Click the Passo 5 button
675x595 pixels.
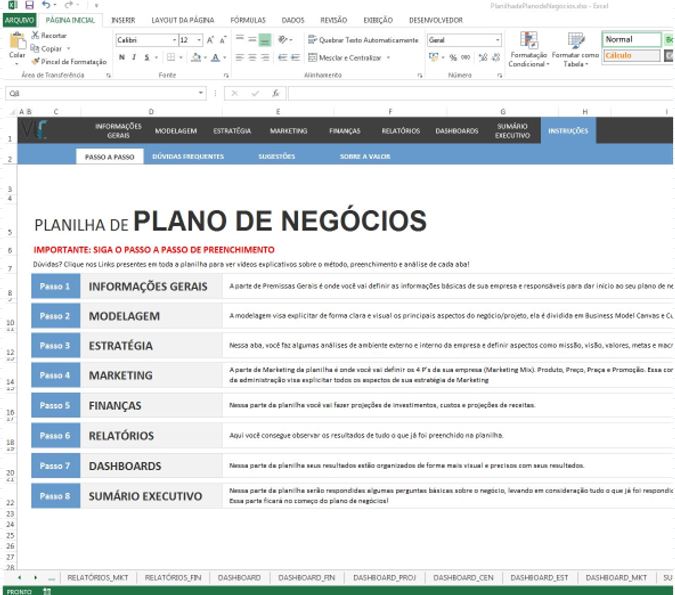pos(55,406)
